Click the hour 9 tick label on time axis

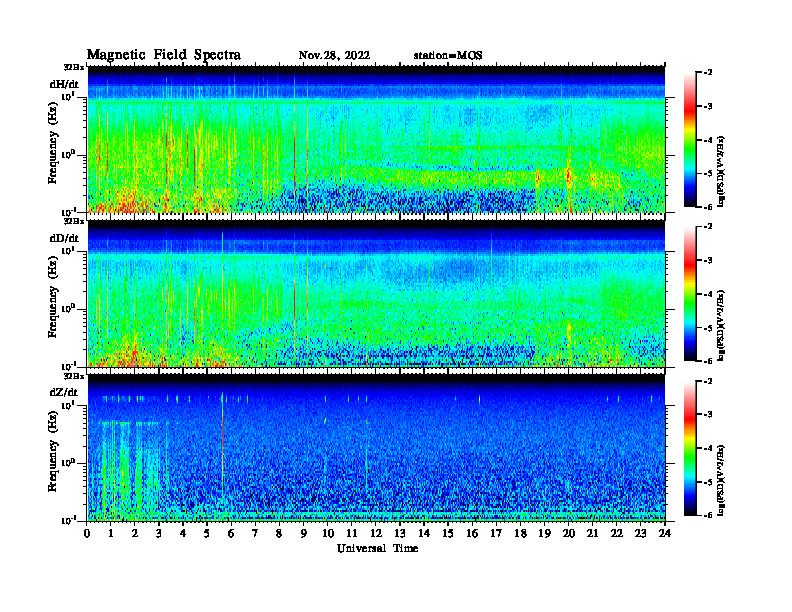point(303,534)
